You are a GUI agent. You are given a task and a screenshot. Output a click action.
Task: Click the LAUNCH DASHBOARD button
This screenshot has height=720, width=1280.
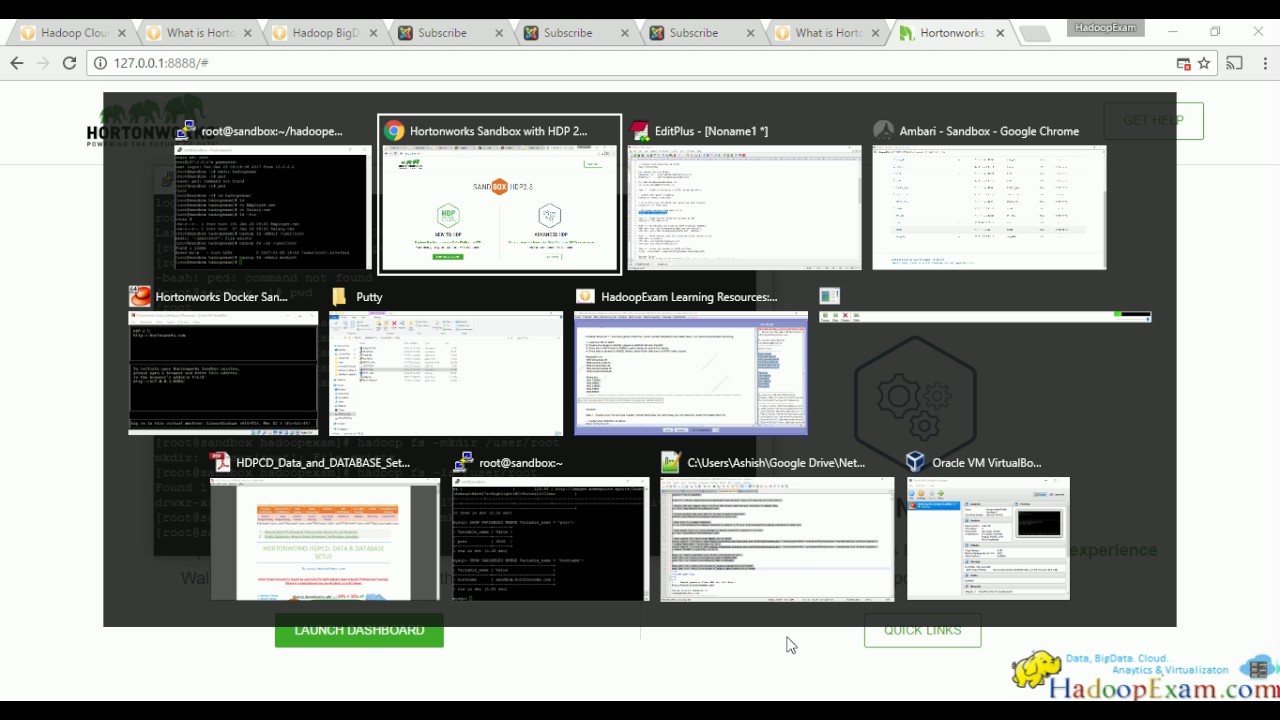click(359, 630)
